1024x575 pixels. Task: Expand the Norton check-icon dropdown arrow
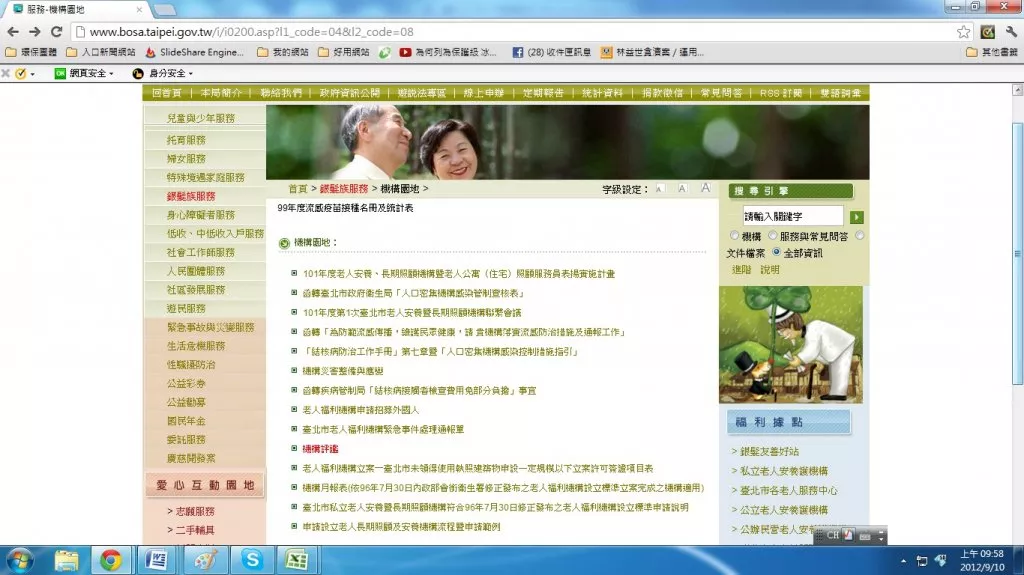click(32, 74)
